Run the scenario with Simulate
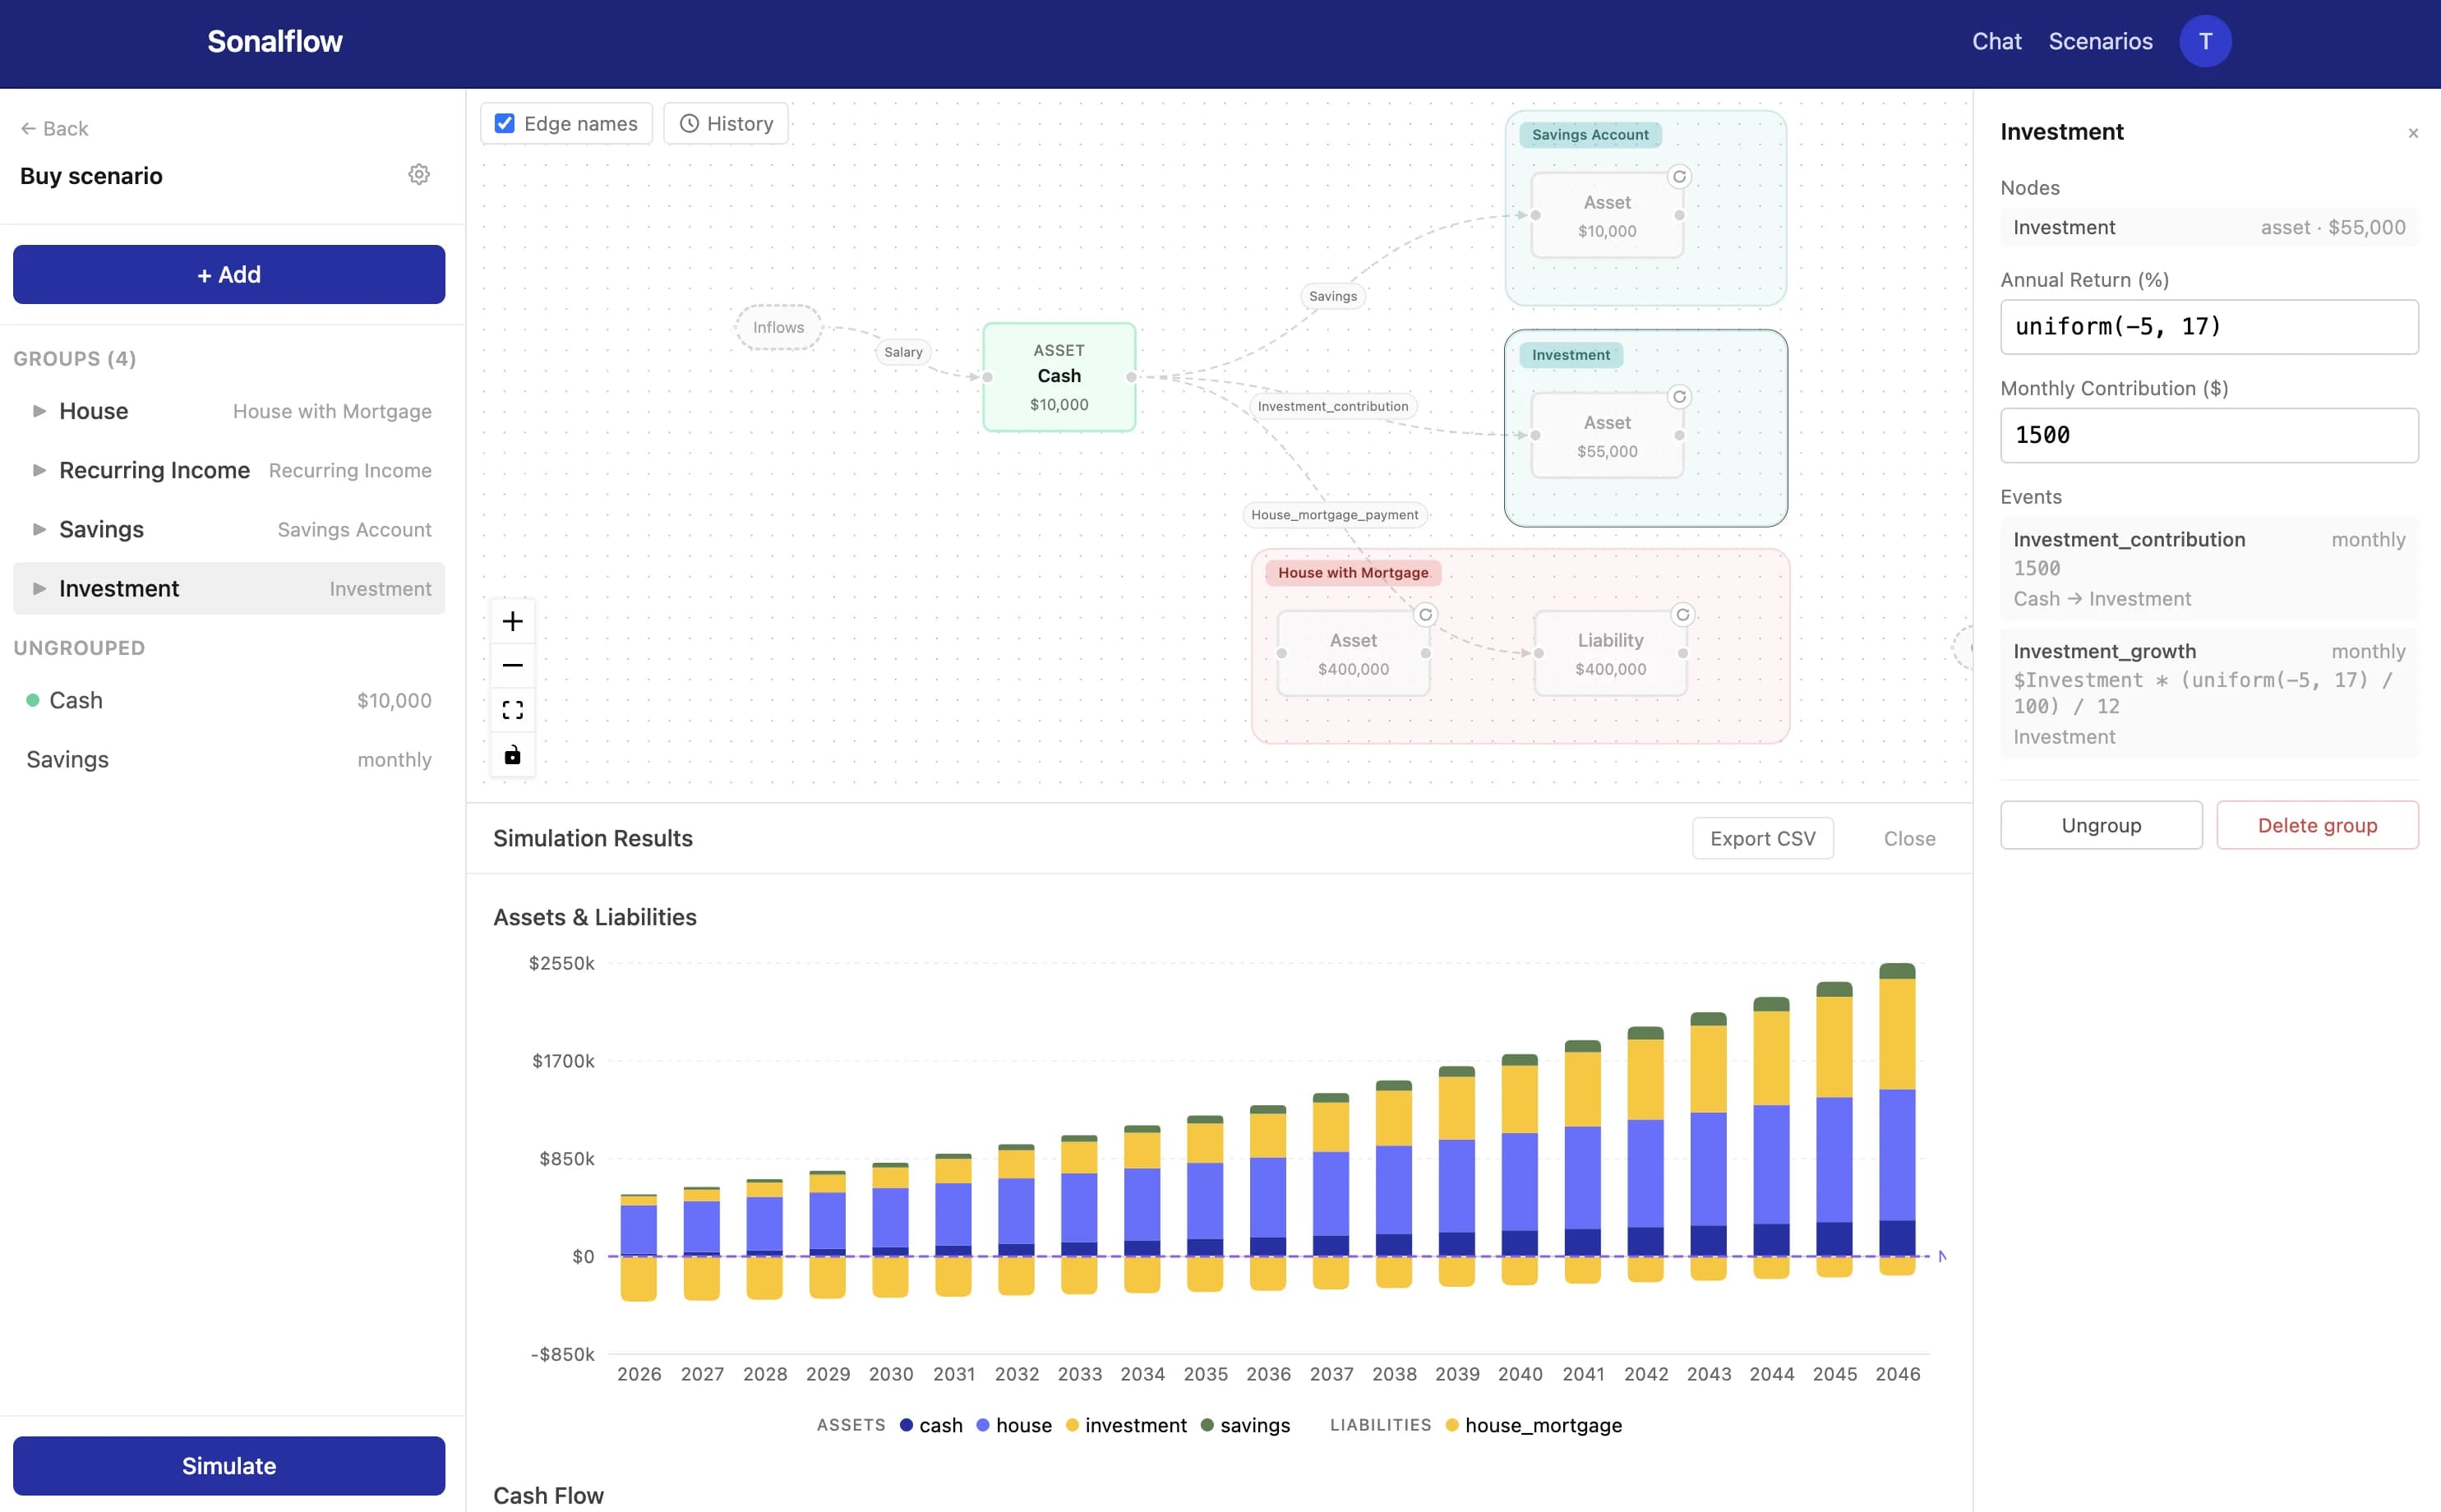Screen dimensions: 2441x1512 click(228, 1465)
